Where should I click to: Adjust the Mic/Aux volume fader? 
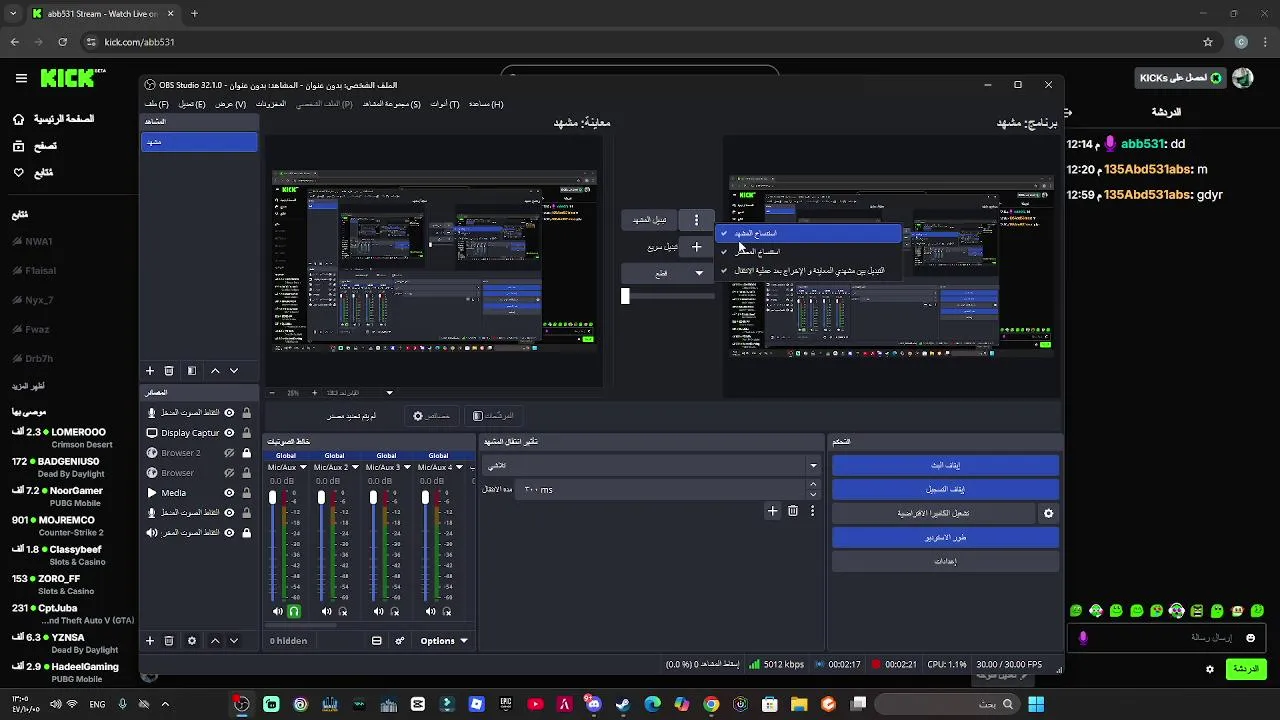[273, 497]
